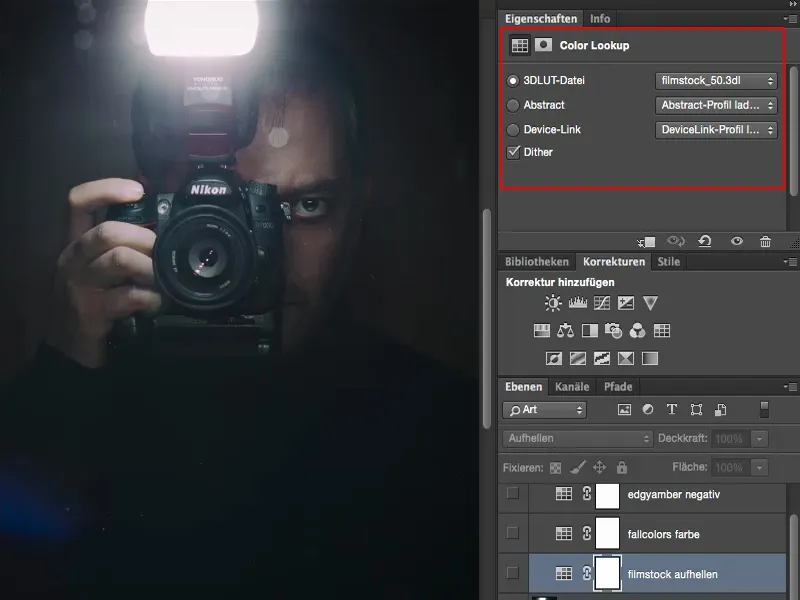Select the layer mask icon in Eigenschaften
Image resolution: width=800 pixels, height=600 pixels.
point(543,45)
